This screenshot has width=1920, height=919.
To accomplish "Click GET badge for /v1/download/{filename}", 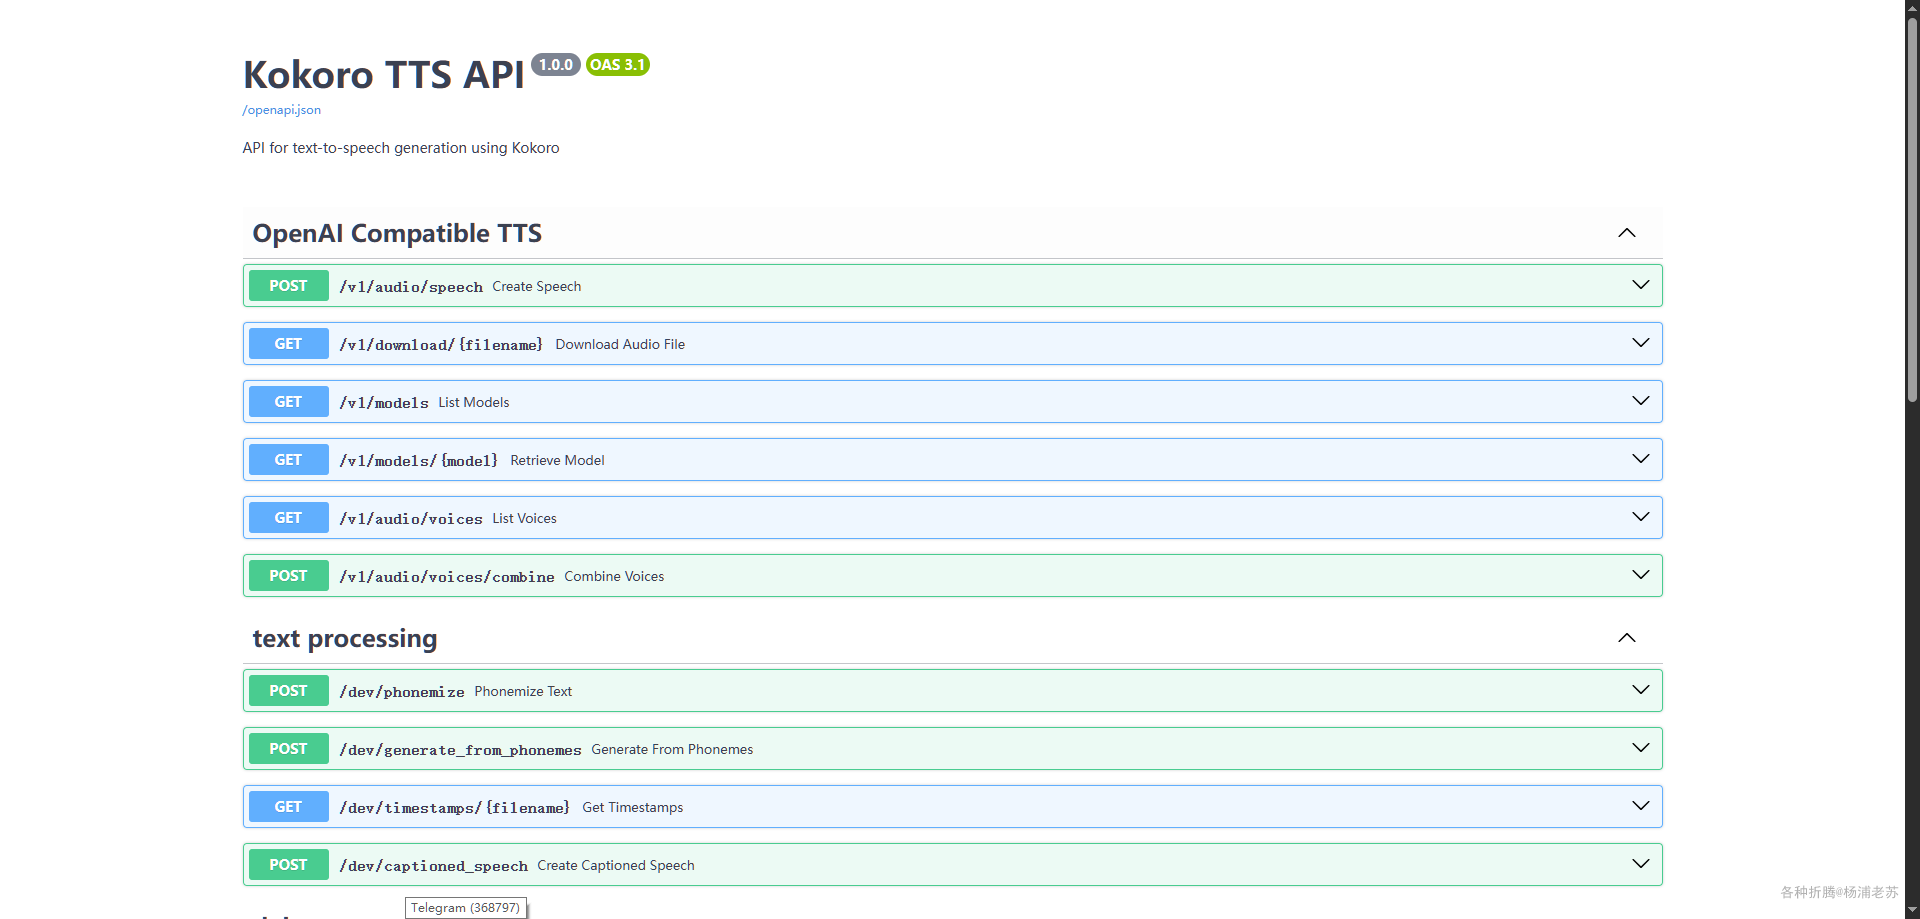I will 288,344.
